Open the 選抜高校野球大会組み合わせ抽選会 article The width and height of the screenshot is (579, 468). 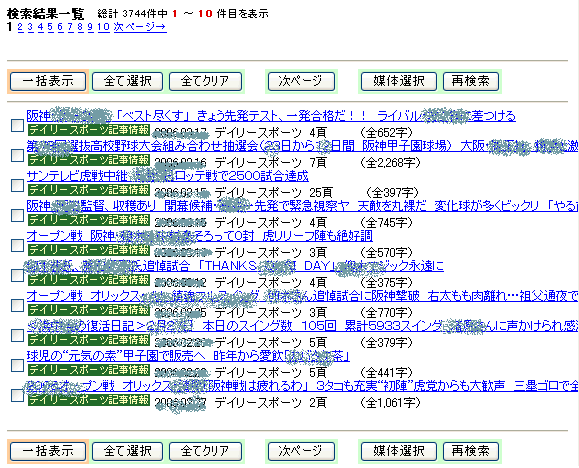(x=302, y=146)
